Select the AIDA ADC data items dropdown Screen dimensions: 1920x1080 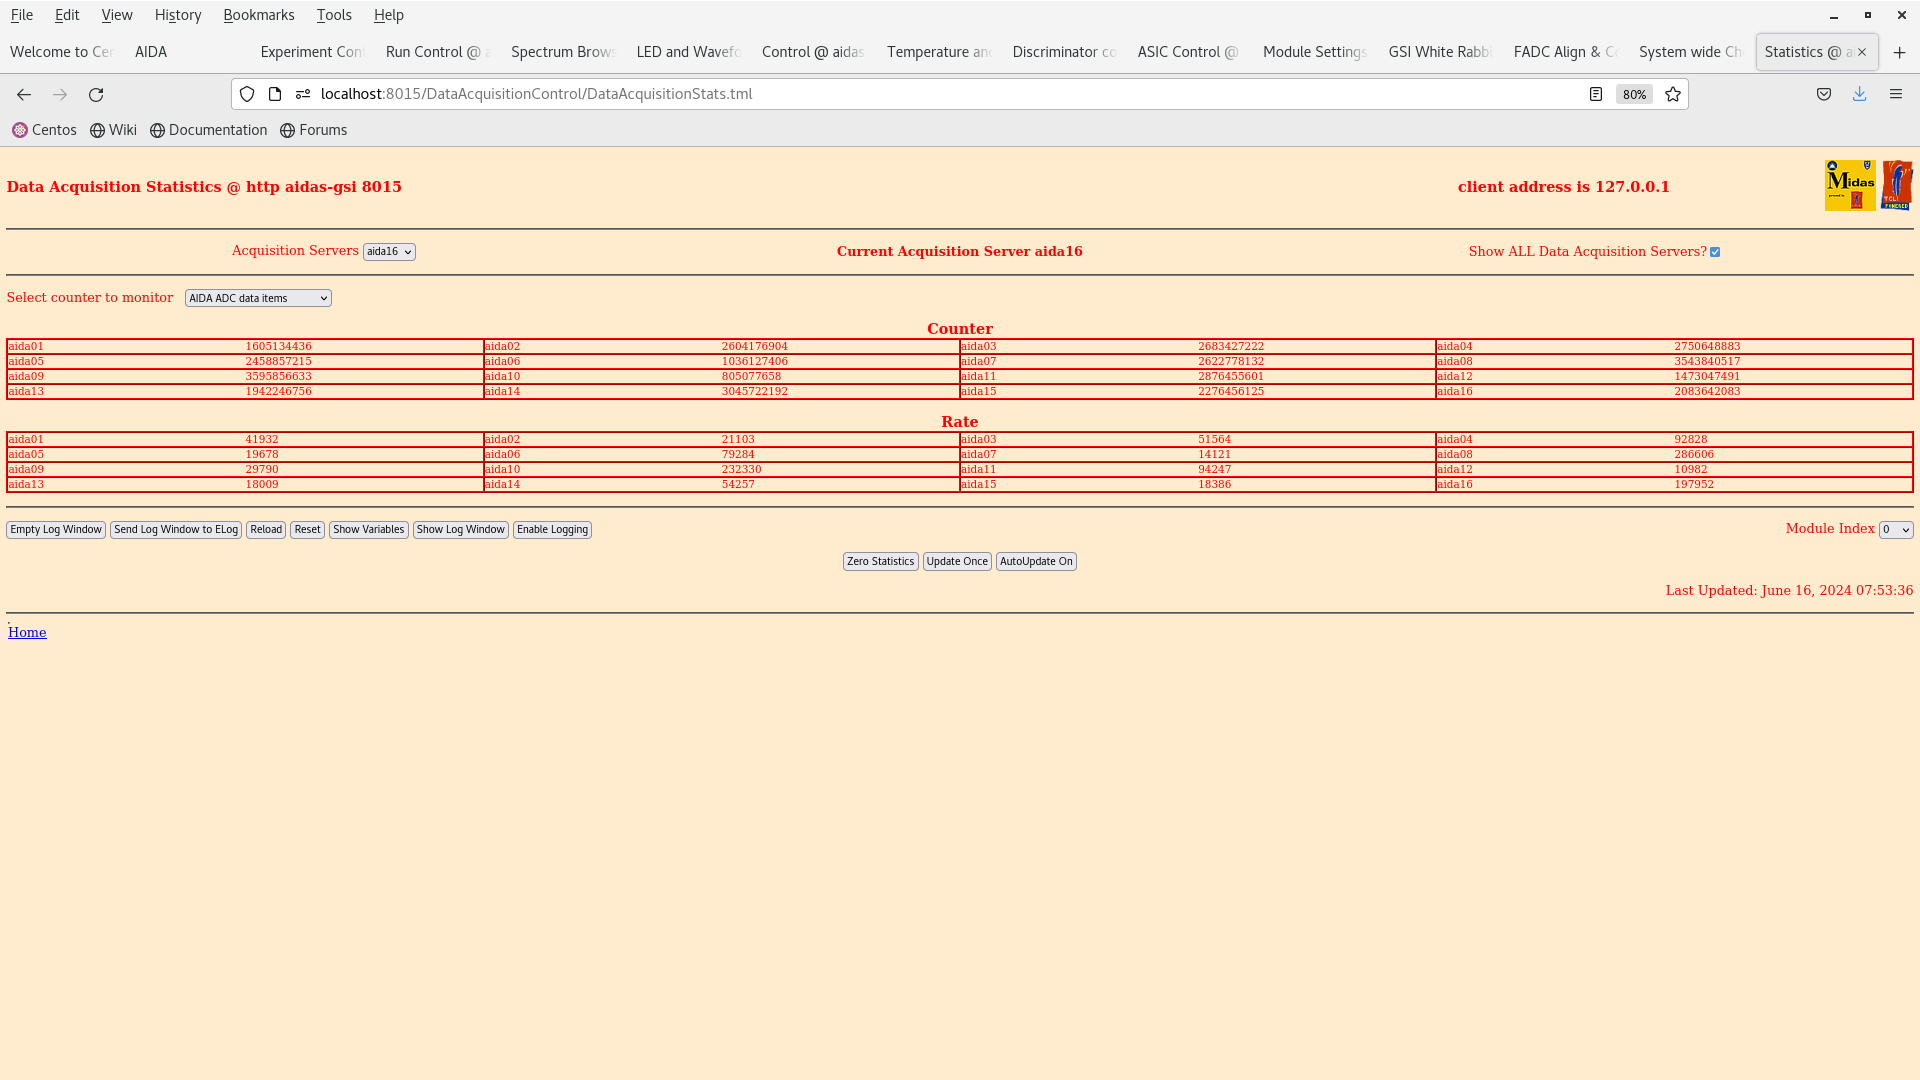coord(257,298)
